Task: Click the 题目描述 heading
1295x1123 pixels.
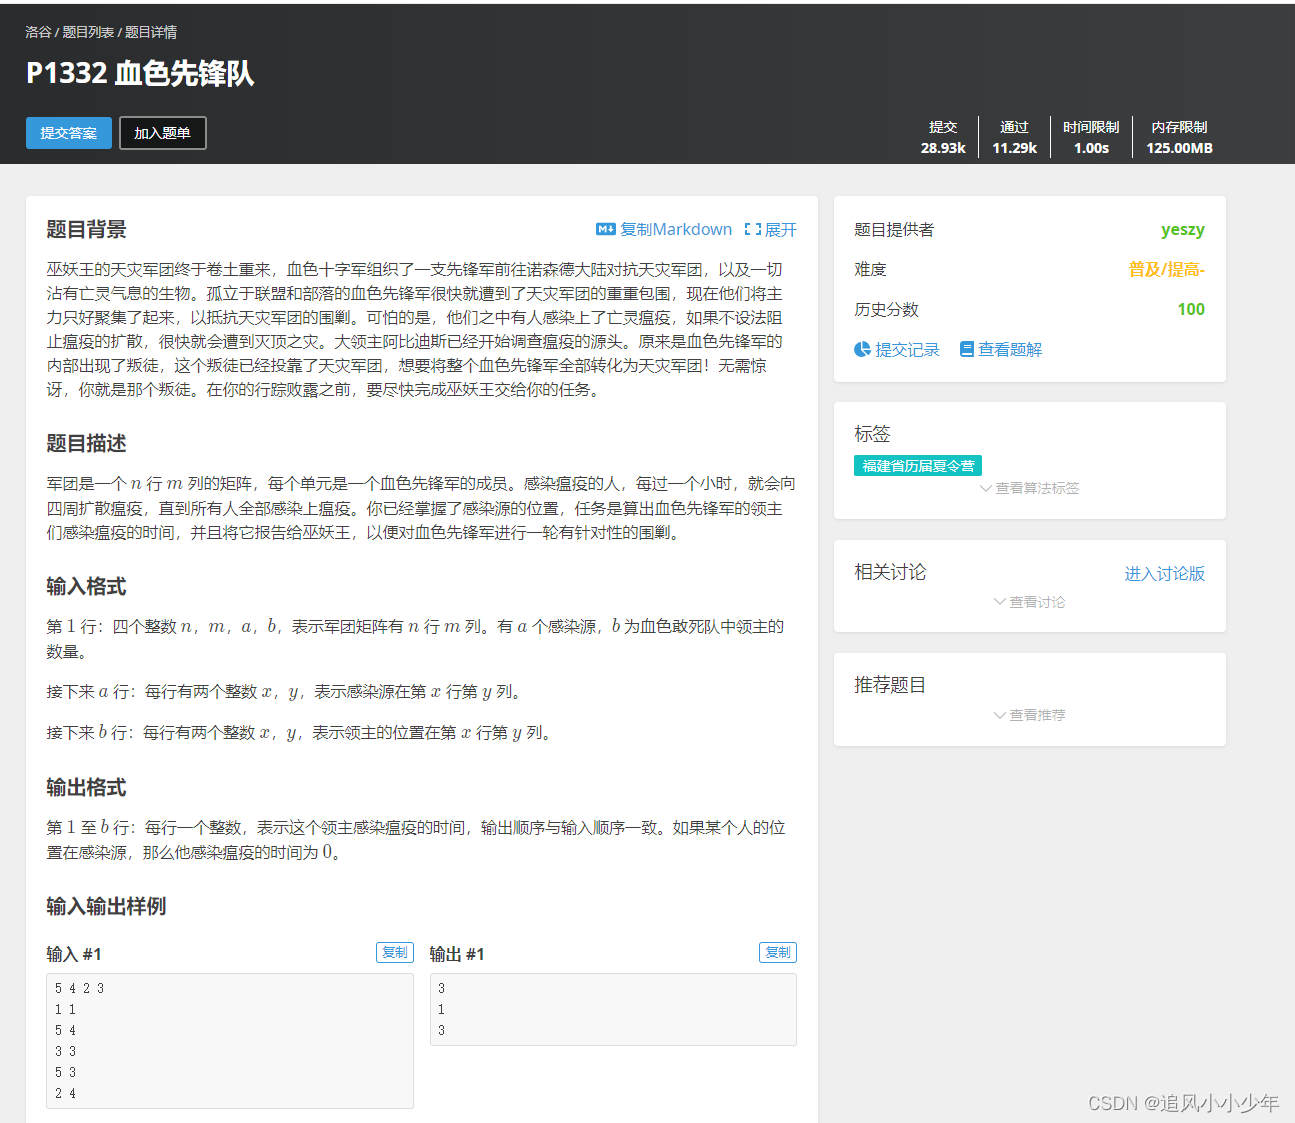Action: pos(86,443)
